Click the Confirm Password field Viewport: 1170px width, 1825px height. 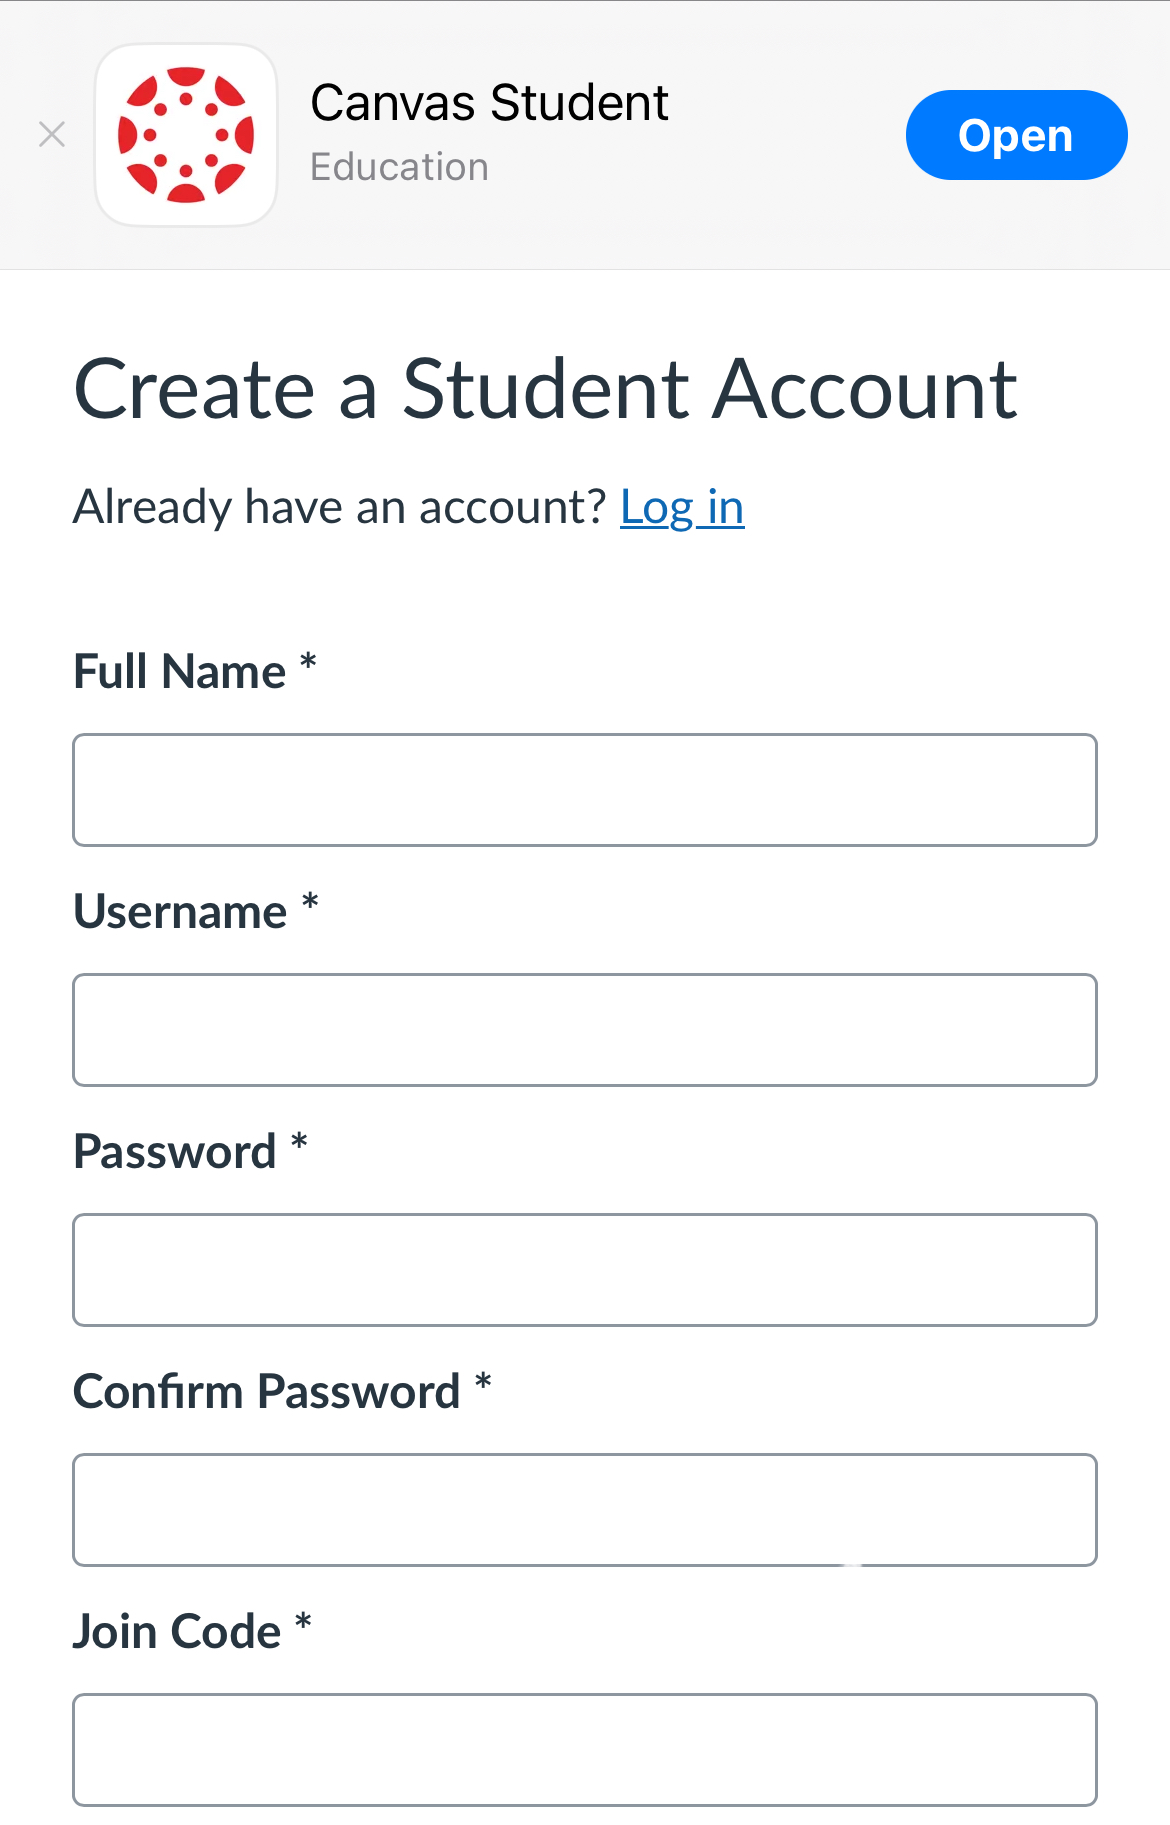click(x=584, y=1510)
